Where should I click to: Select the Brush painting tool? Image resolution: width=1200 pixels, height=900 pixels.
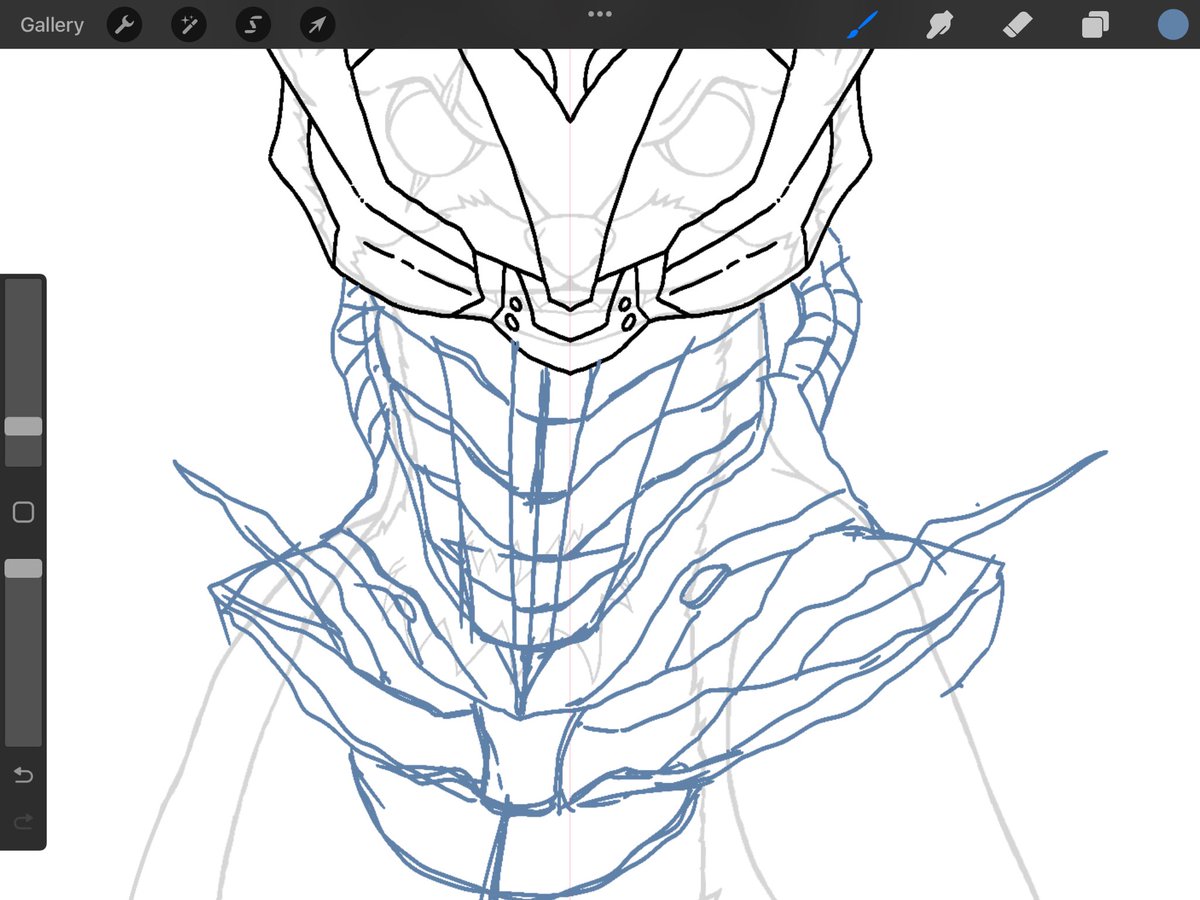coord(862,24)
